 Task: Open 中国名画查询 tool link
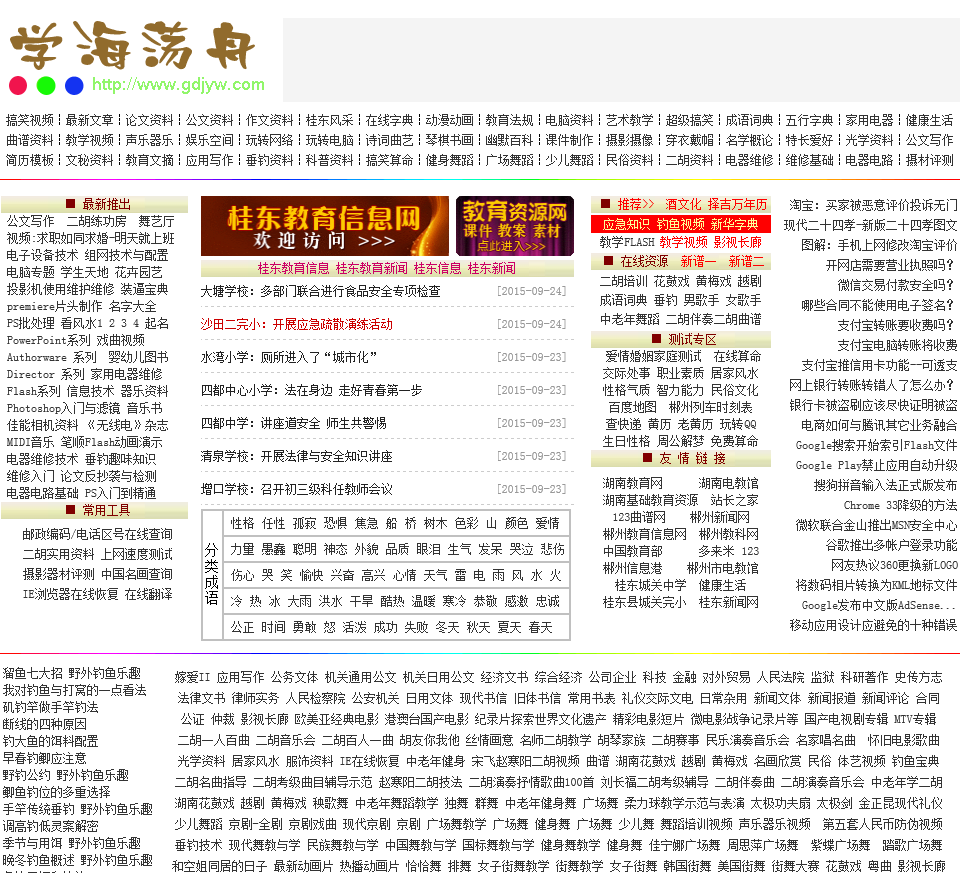tap(137, 574)
